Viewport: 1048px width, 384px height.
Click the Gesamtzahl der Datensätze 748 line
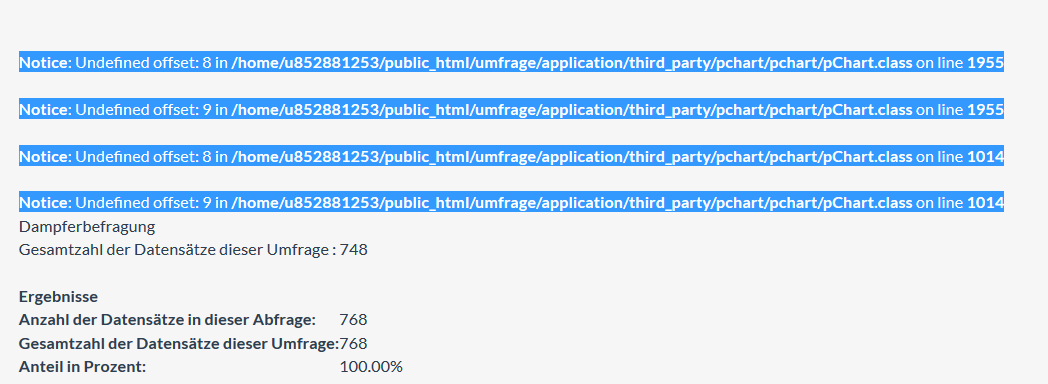(193, 250)
